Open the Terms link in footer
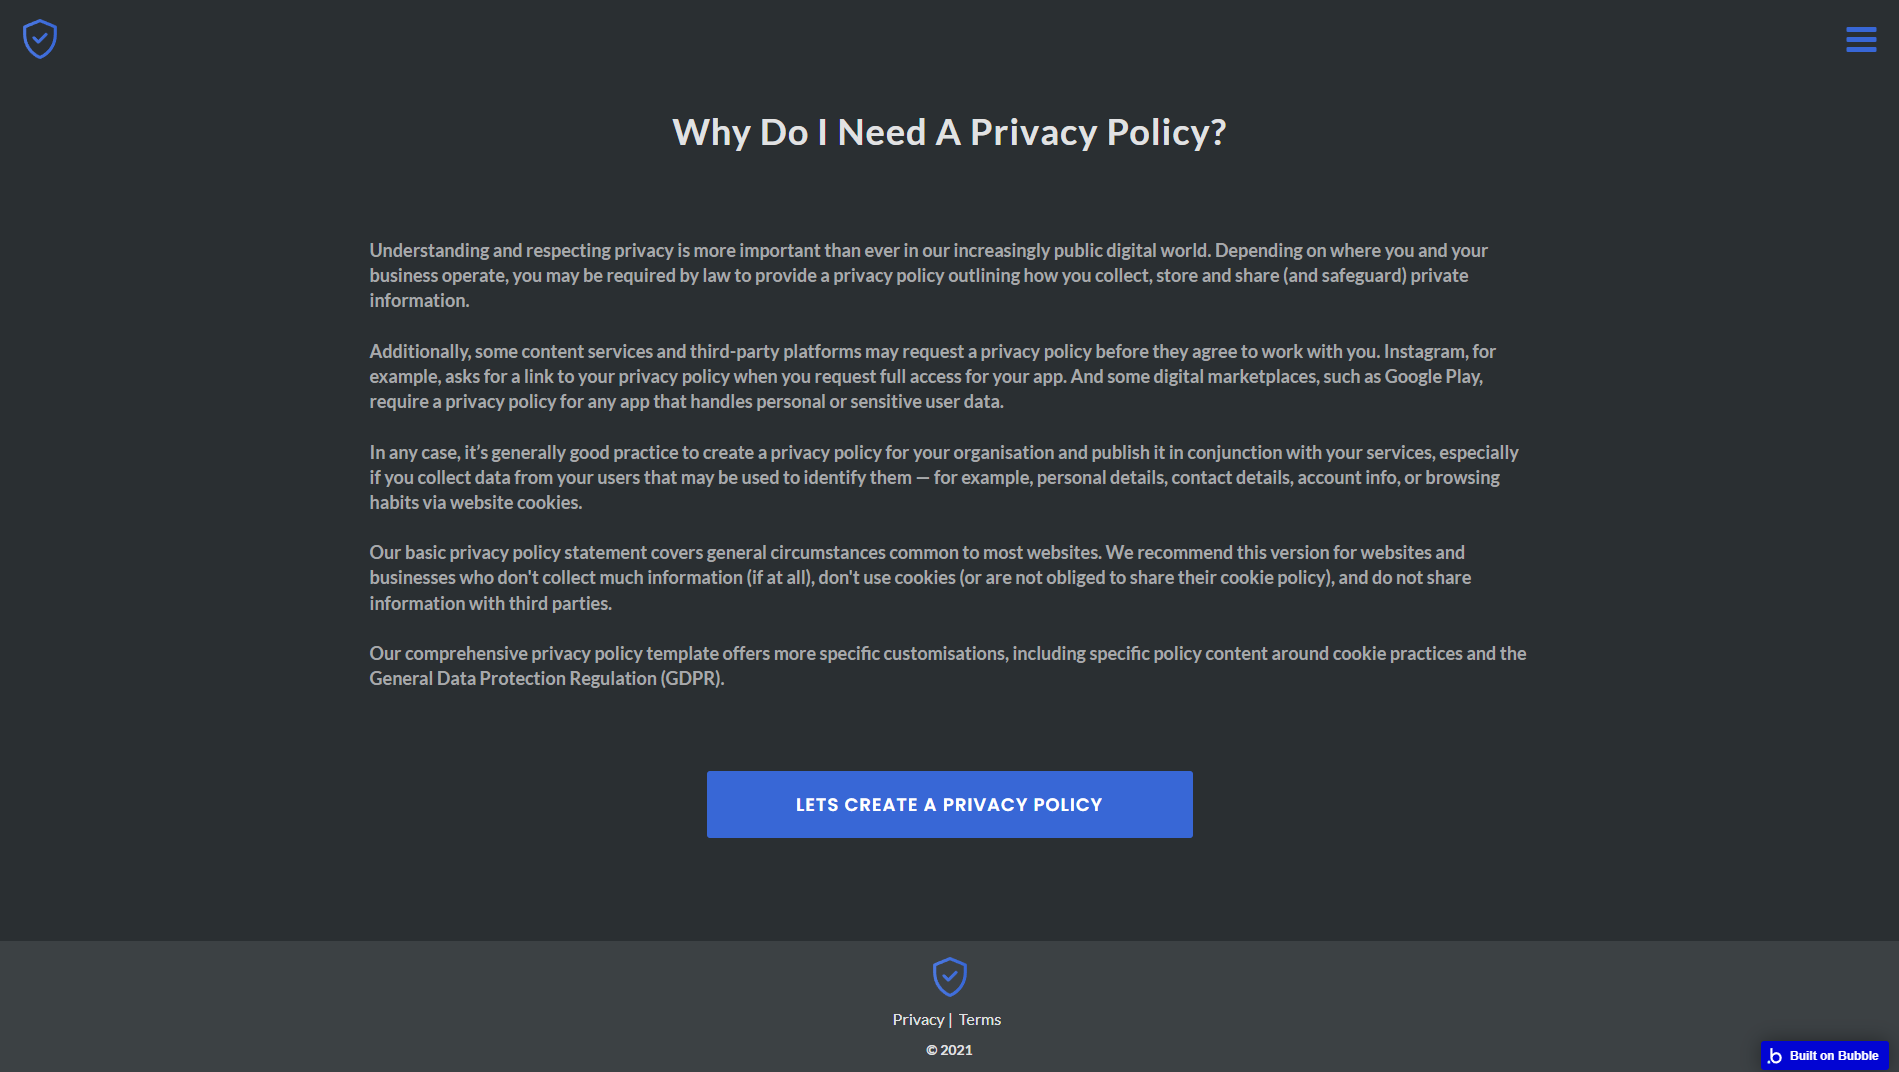The width and height of the screenshot is (1899, 1072). (x=980, y=1019)
